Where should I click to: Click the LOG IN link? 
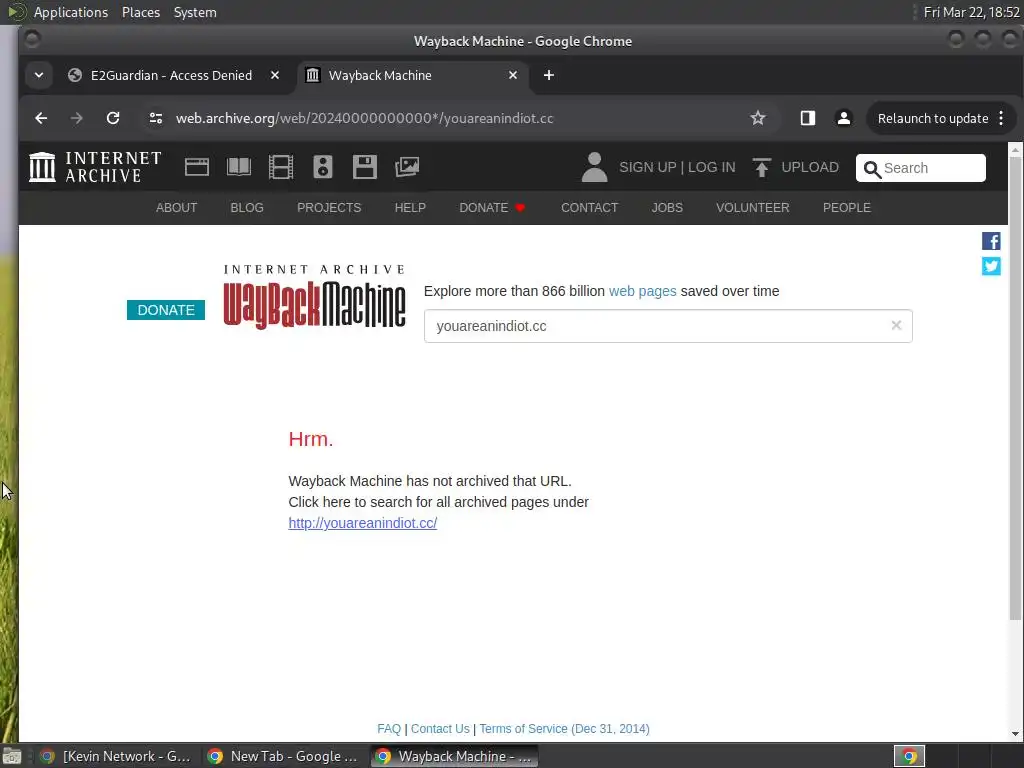711,167
